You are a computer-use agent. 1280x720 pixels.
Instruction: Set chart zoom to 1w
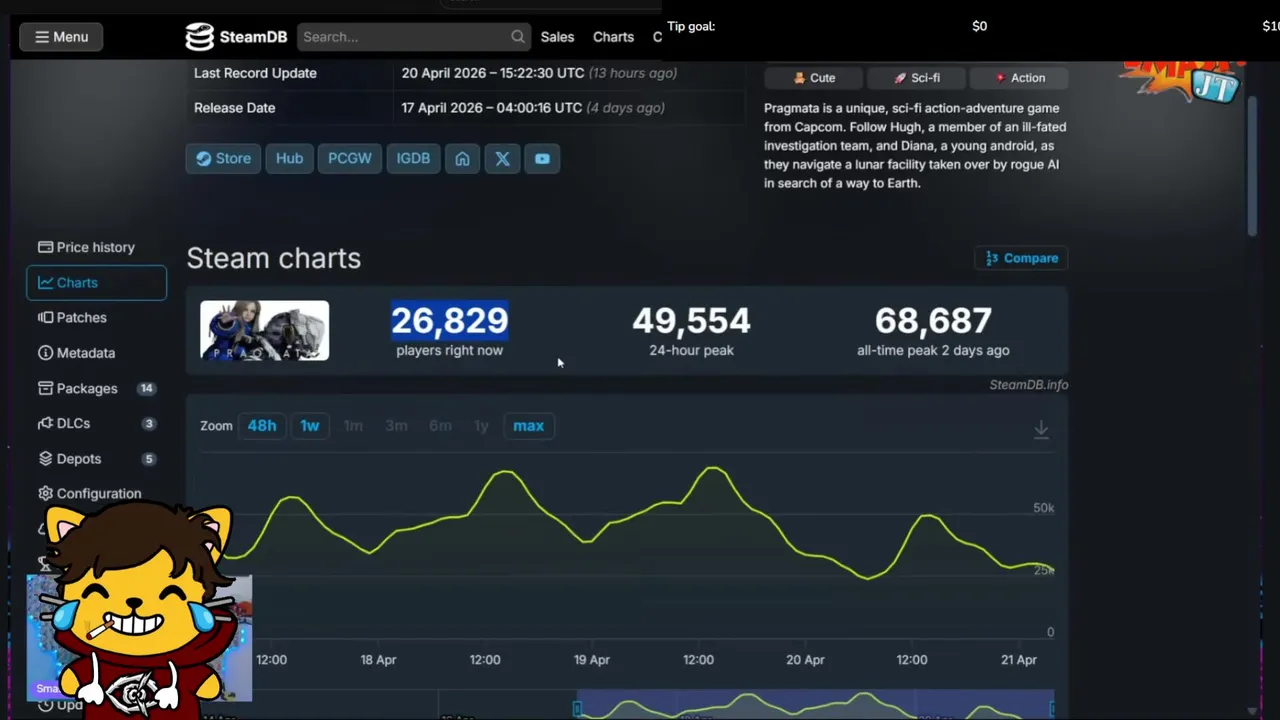pyautogui.click(x=310, y=426)
